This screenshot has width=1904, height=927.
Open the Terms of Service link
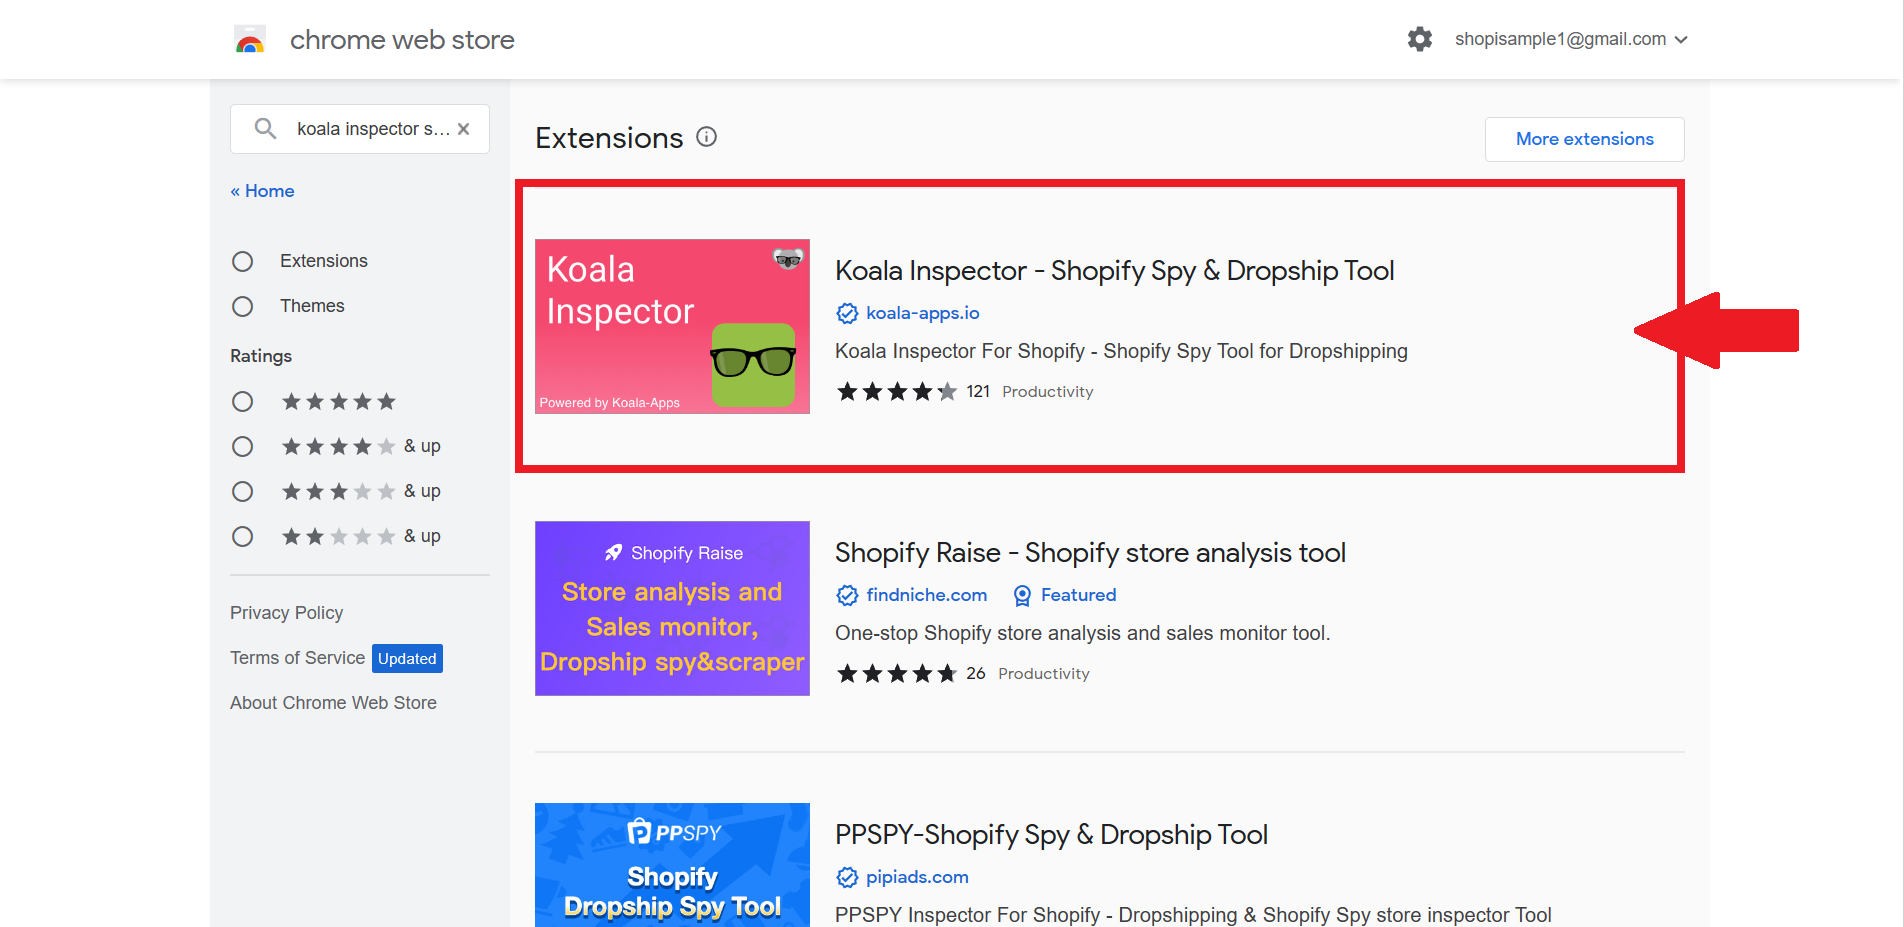pos(297,658)
